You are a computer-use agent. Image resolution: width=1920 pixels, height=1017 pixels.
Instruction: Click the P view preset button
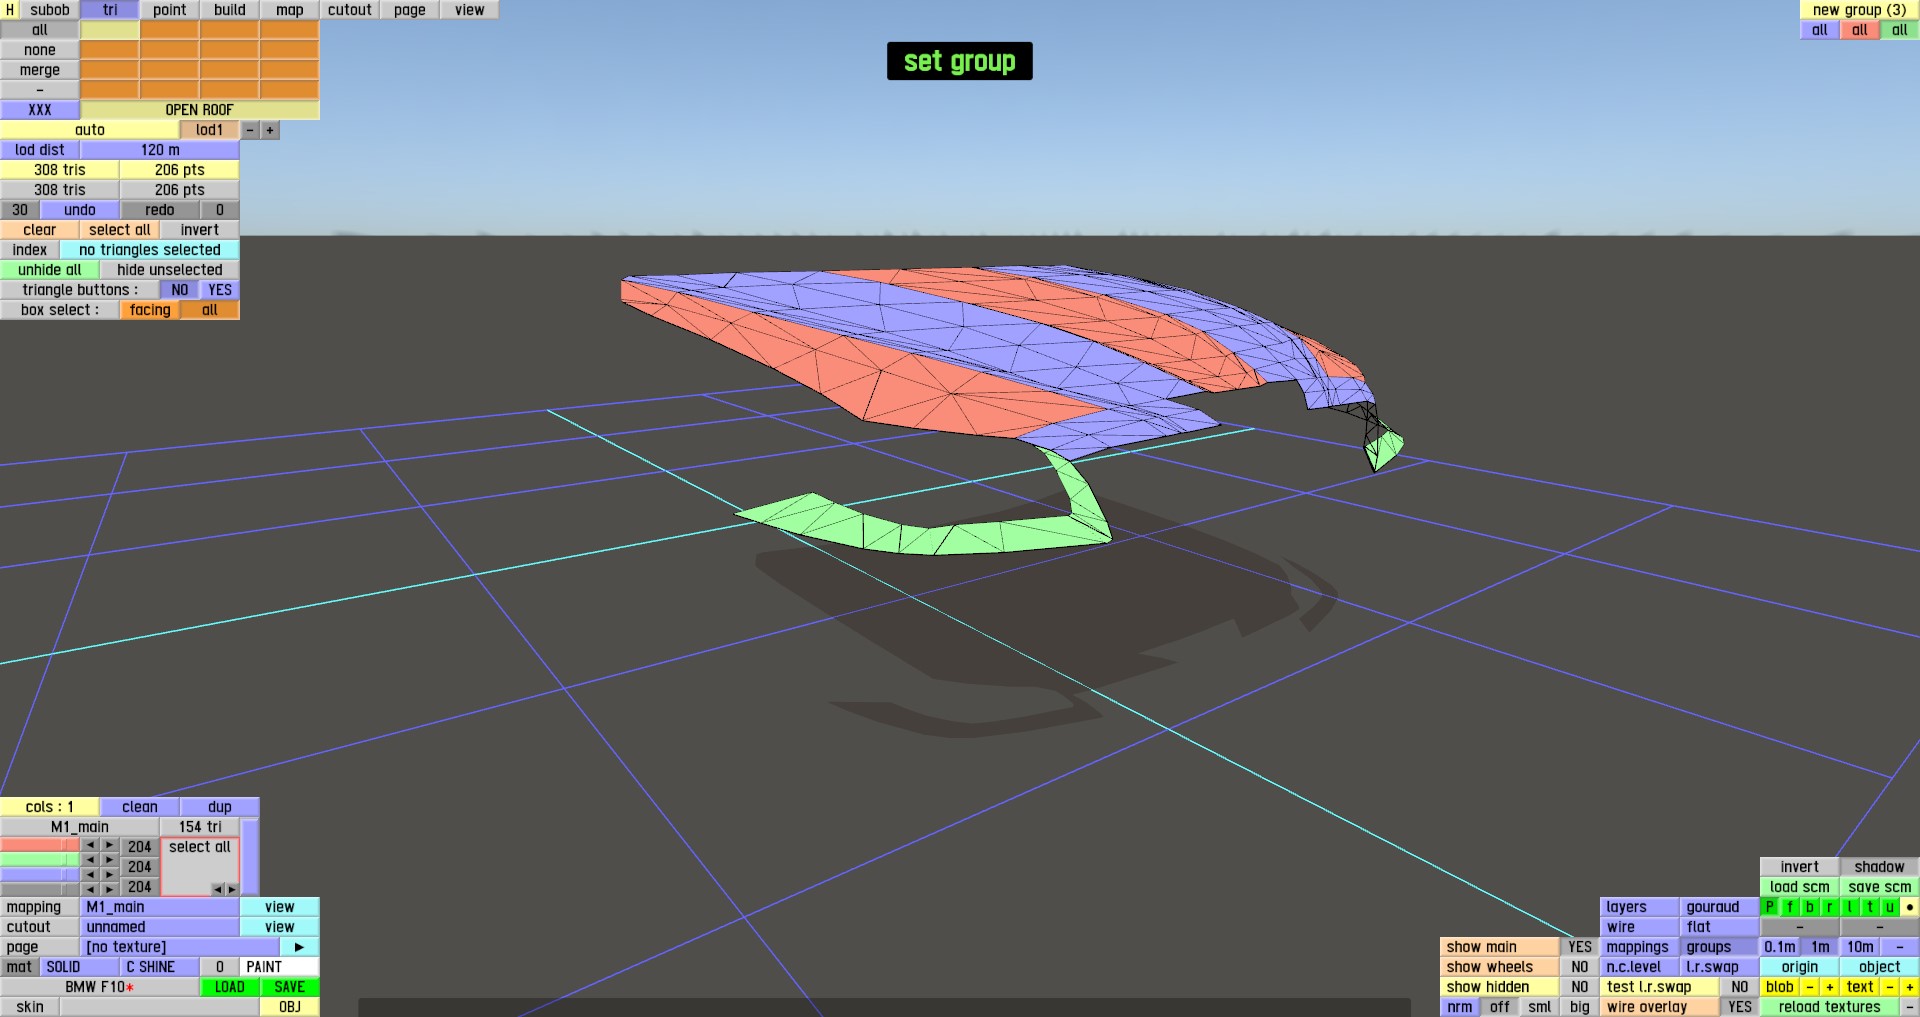point(1770,907)
